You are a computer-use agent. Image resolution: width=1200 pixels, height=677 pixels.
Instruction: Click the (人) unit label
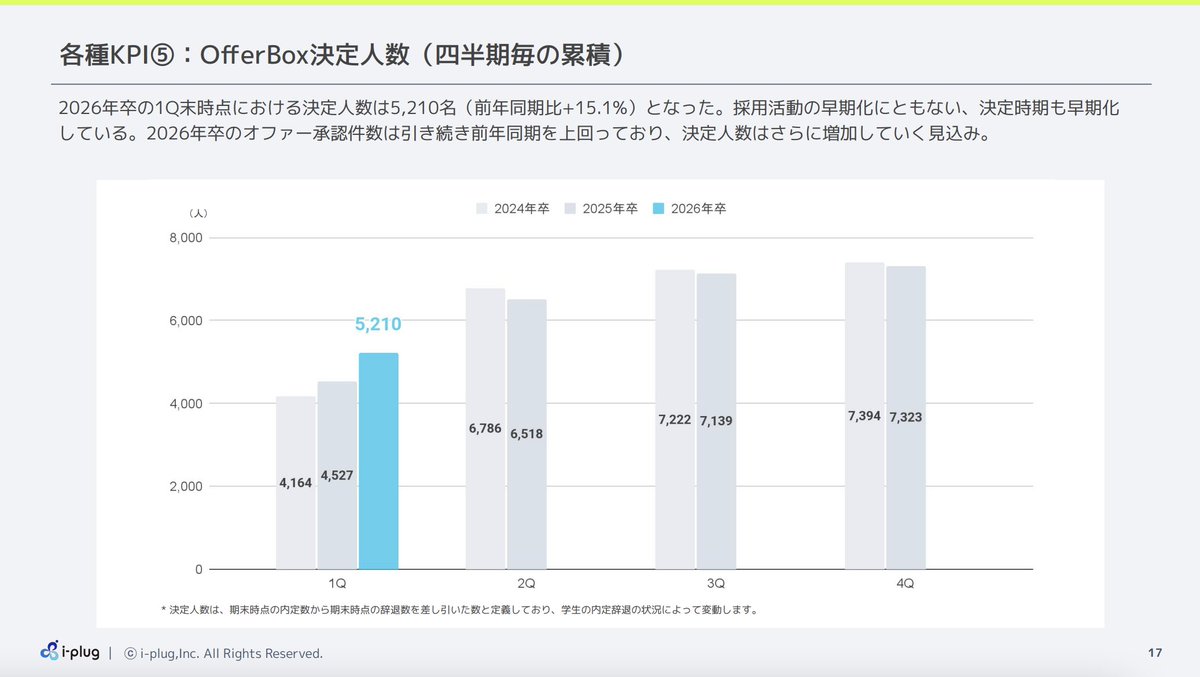pos(198,213)
